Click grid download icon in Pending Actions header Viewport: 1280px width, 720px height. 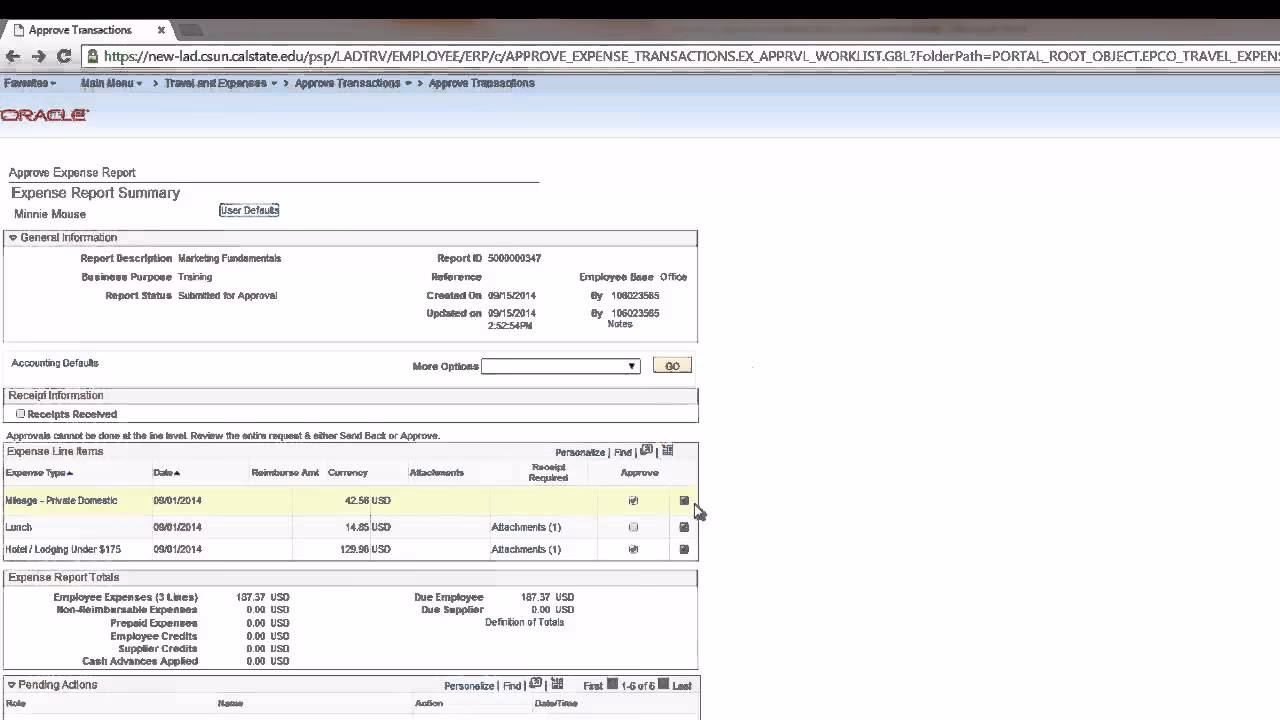557,685
